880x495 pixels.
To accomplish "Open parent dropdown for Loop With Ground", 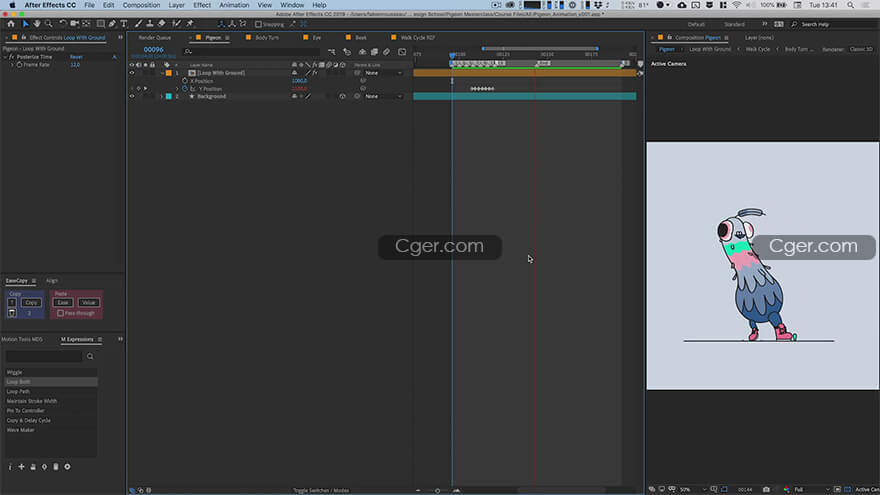I will click(384, 73).
